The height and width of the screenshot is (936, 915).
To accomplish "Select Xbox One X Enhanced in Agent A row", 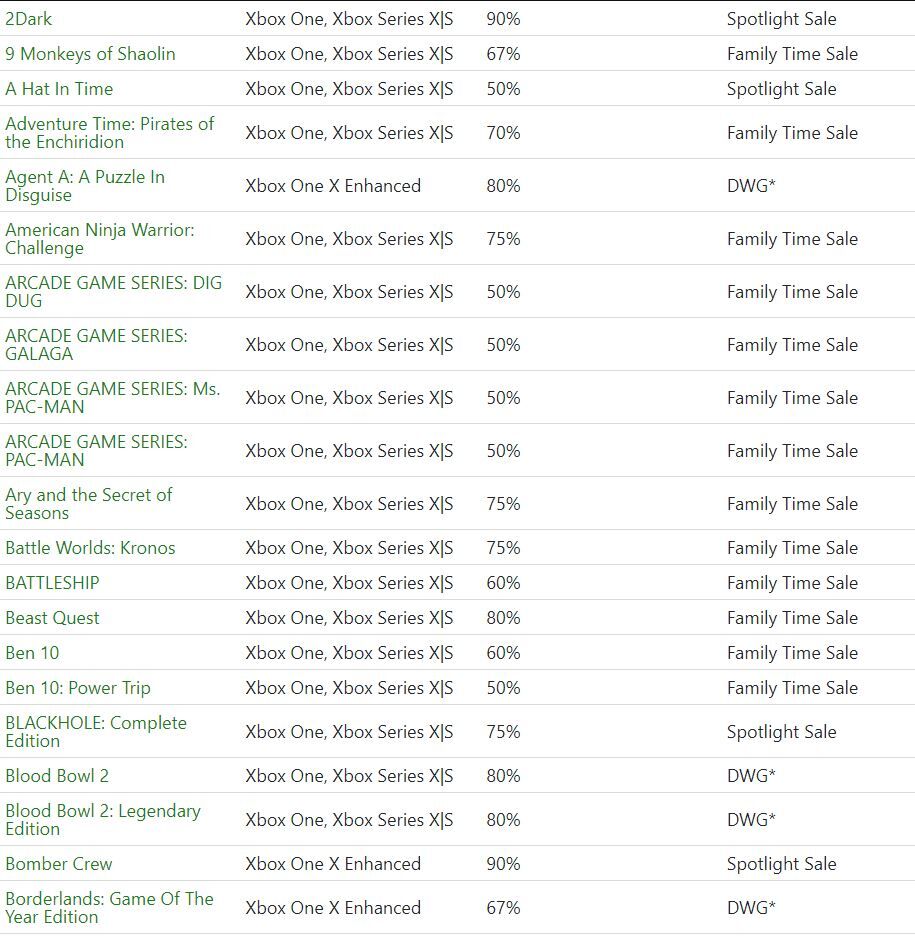I will click(x=333, y=186).
